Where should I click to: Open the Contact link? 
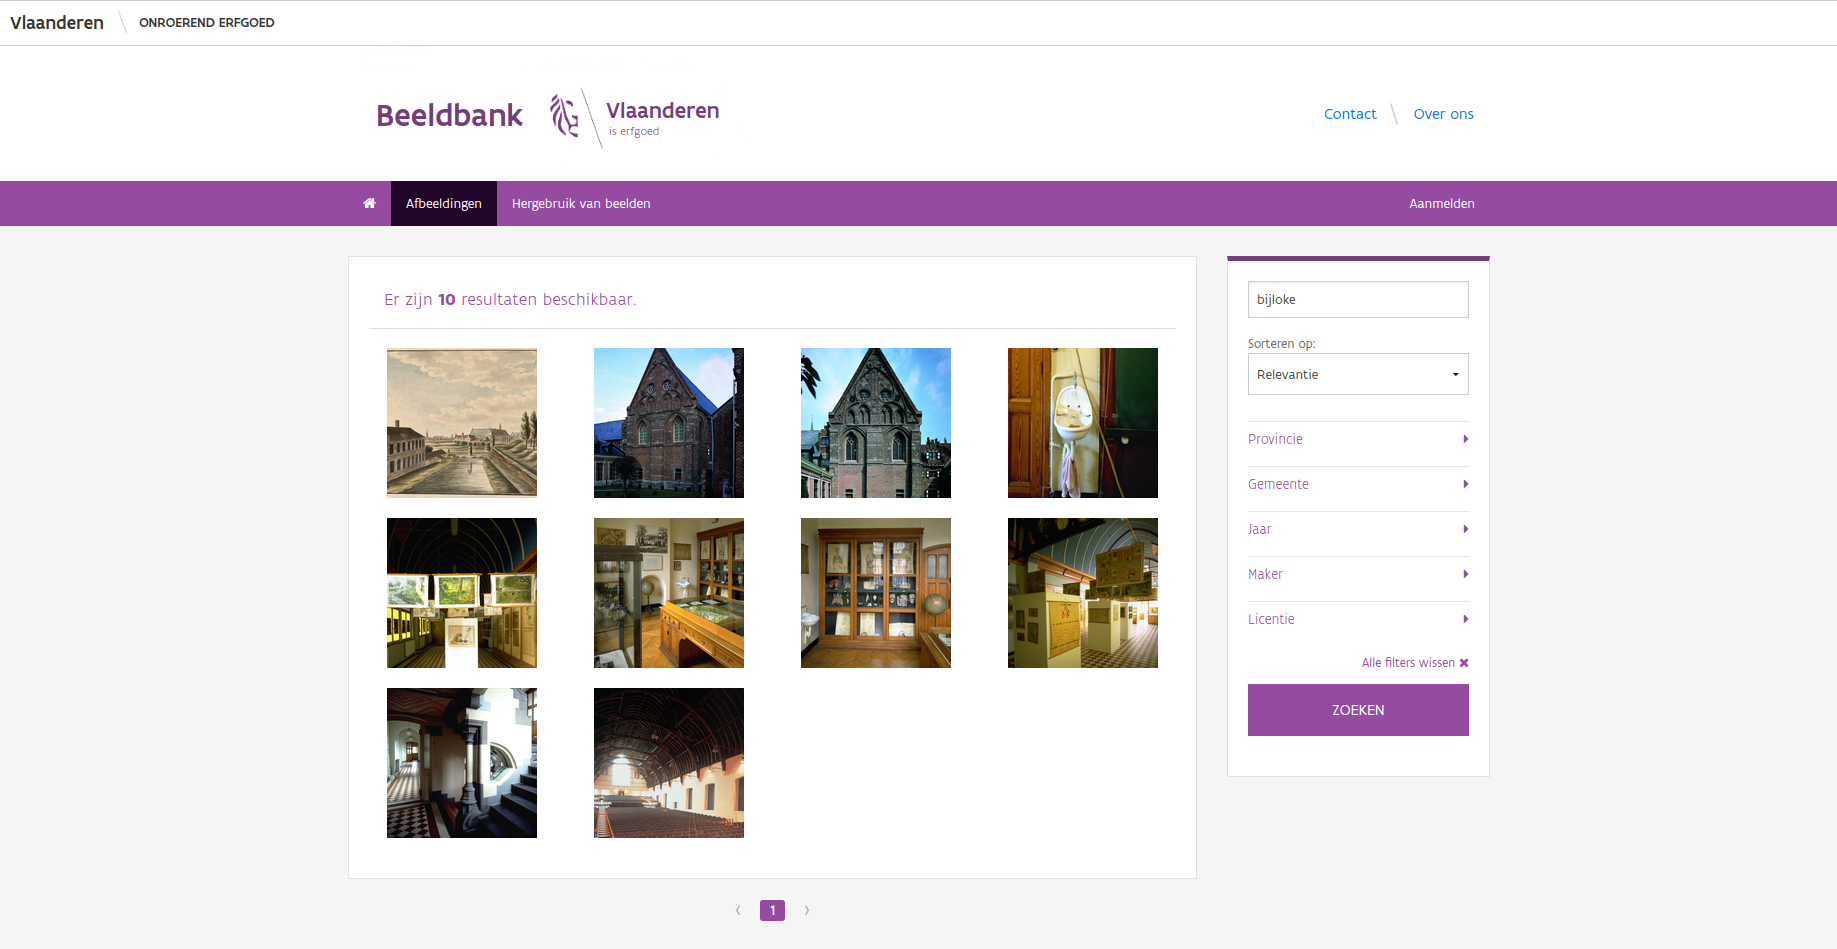pyautogui.click(x=1350, y=114)
